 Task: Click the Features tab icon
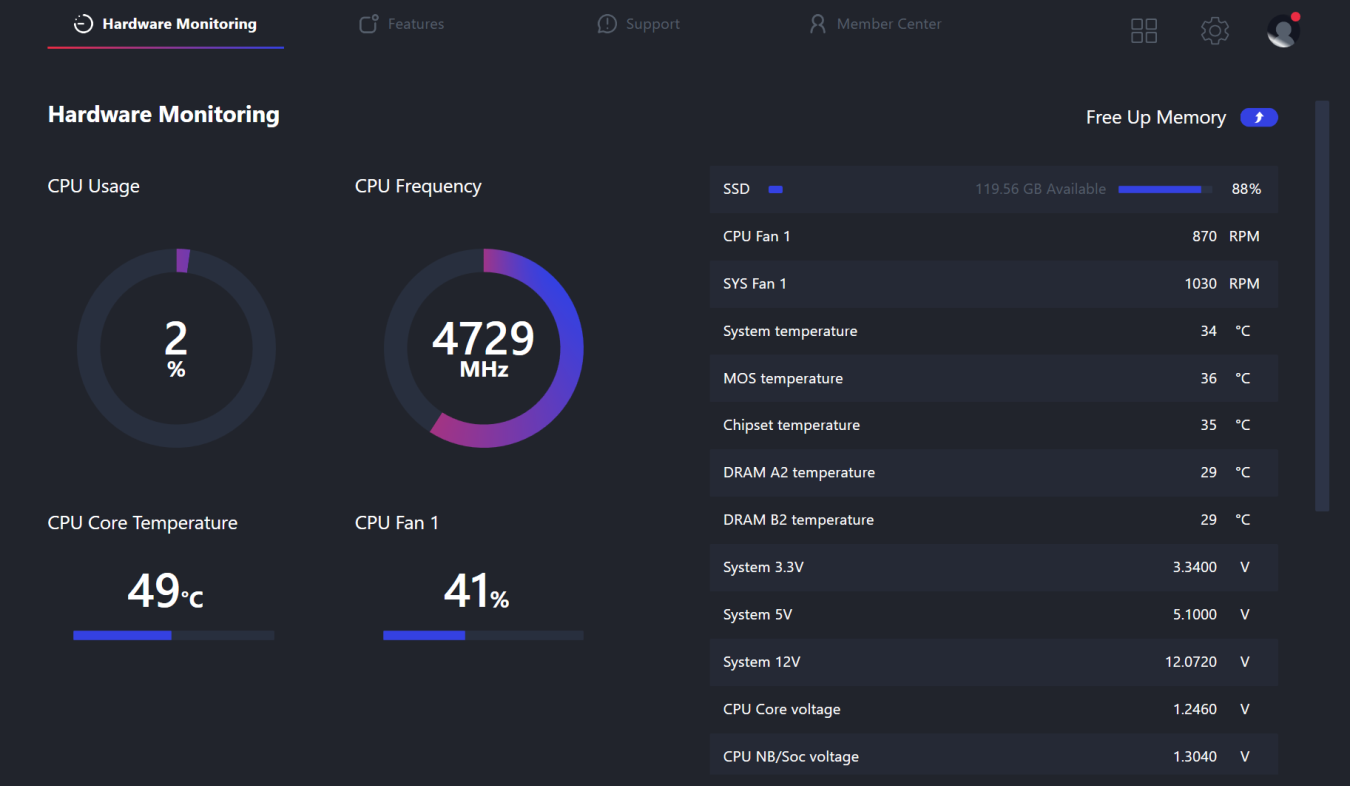pyautogui.click(x=369, y=24)
